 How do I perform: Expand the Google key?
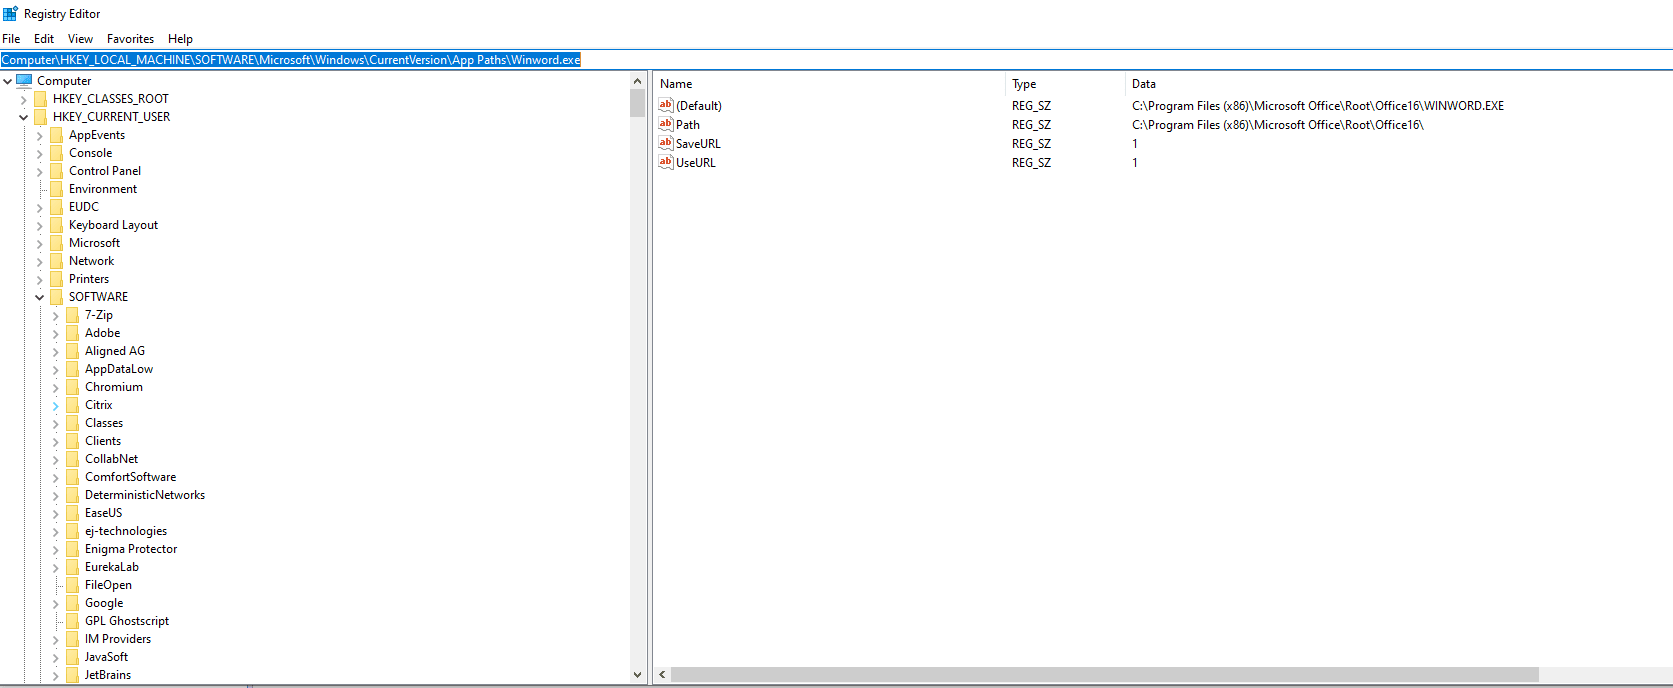point(56,603)
